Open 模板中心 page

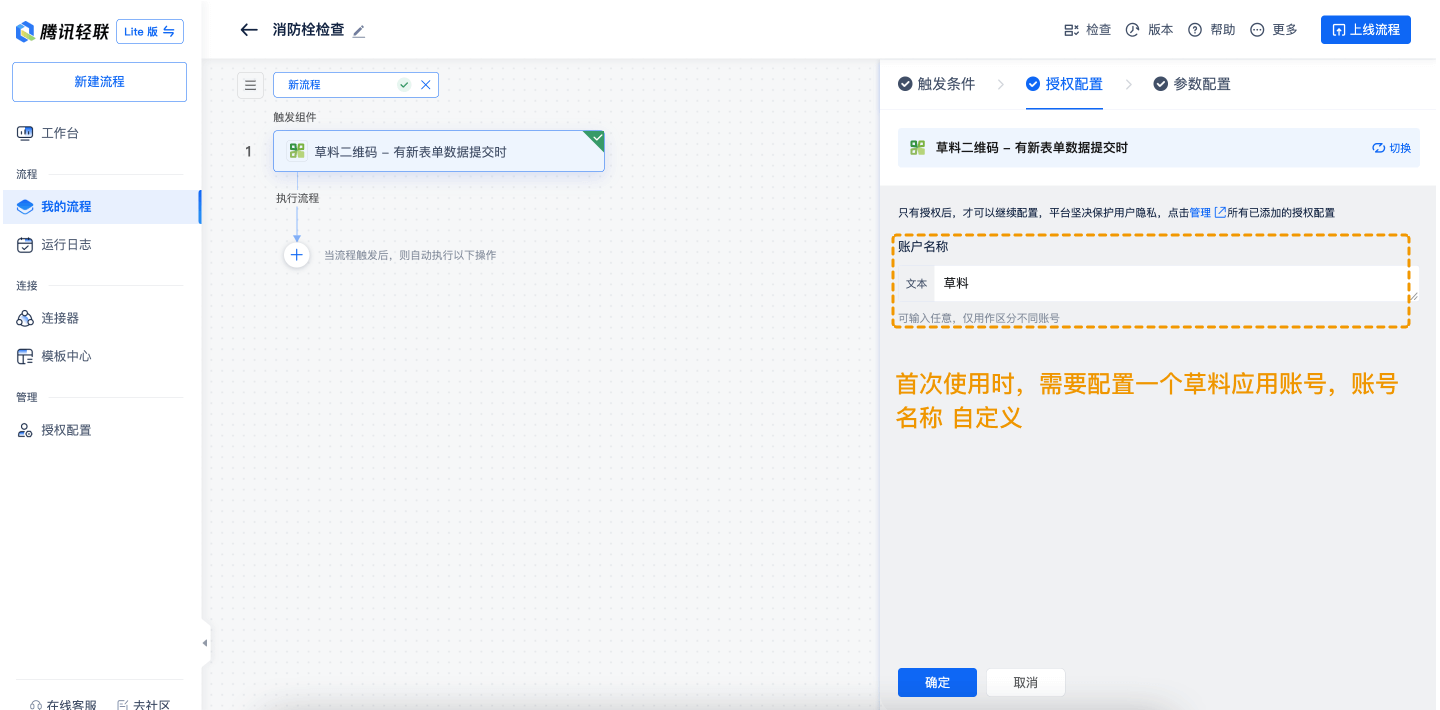66,356
